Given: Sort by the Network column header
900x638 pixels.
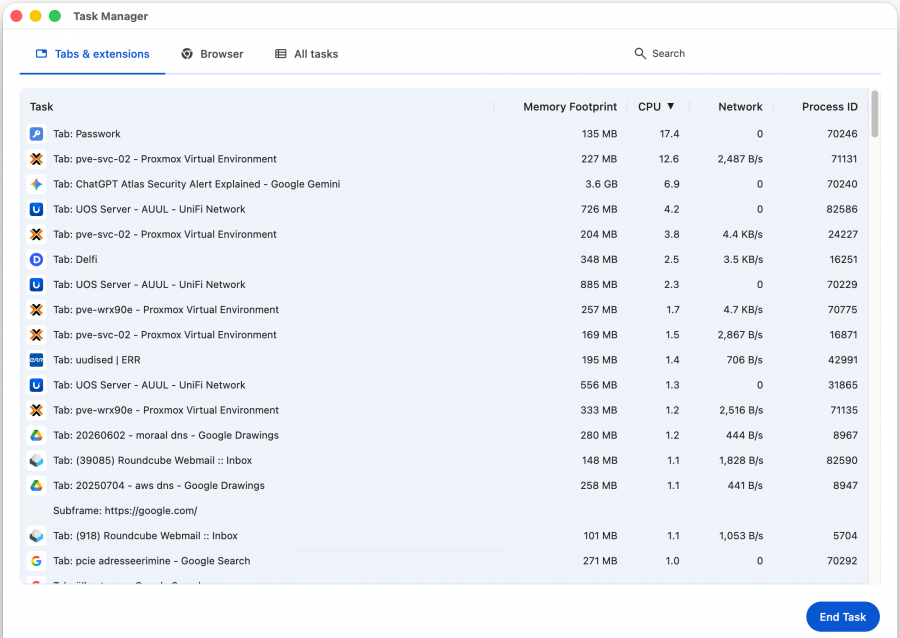Looking at the screenshot, I should pos(740,107).
